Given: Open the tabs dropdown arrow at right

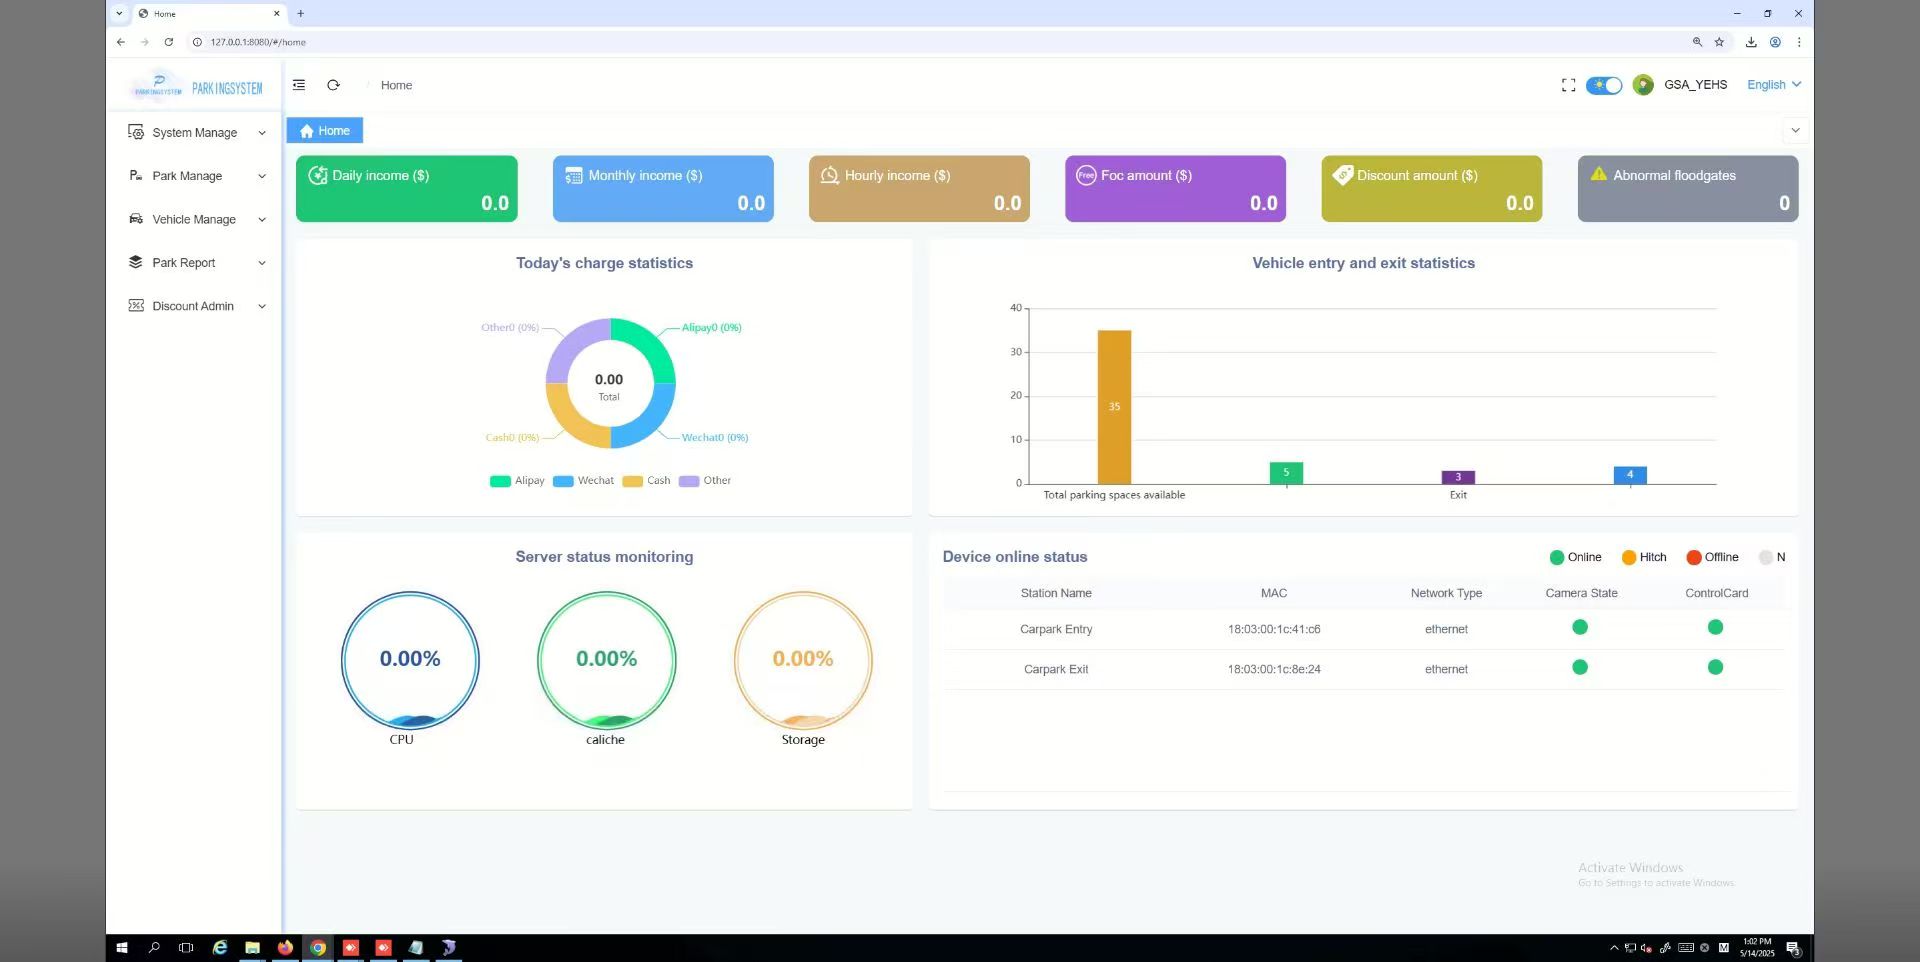Looking at the screenshot, I should click(x=1795, y=131).
